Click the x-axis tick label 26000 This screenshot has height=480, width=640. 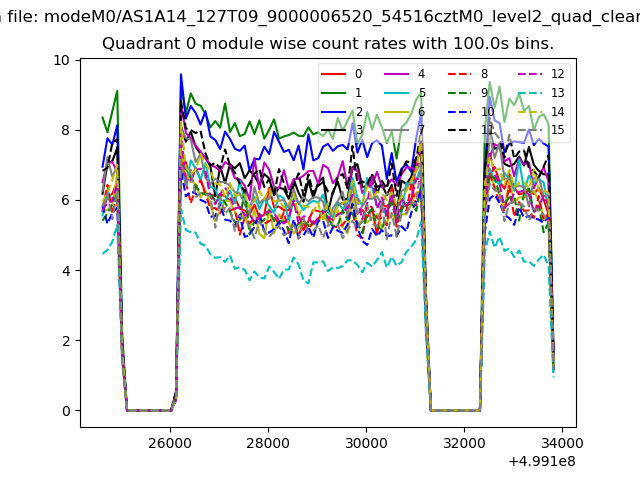170,442
